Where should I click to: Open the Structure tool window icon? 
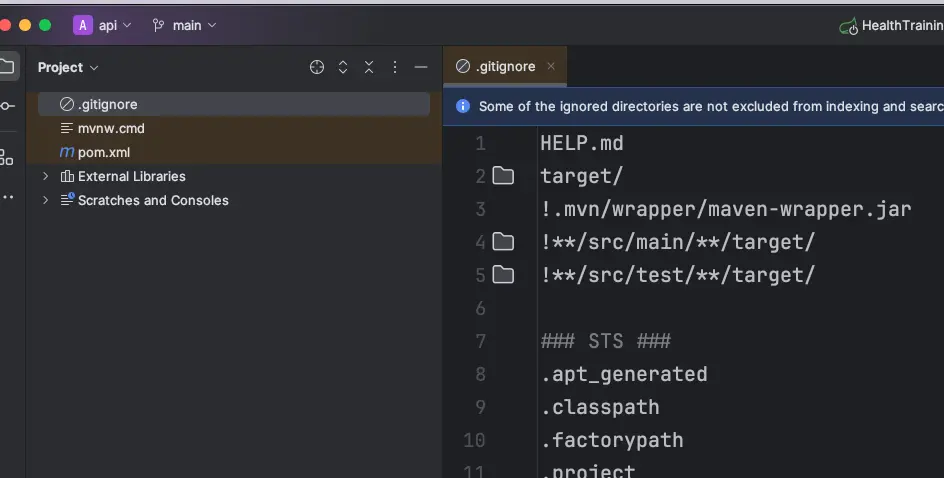(x=7, y=156)
